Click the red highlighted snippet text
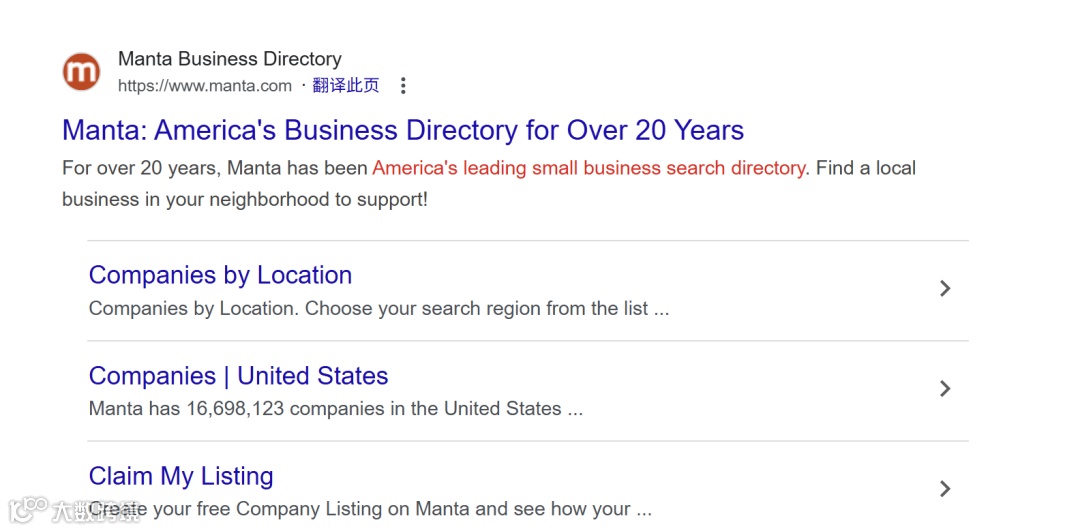 (x=589, y=168)
